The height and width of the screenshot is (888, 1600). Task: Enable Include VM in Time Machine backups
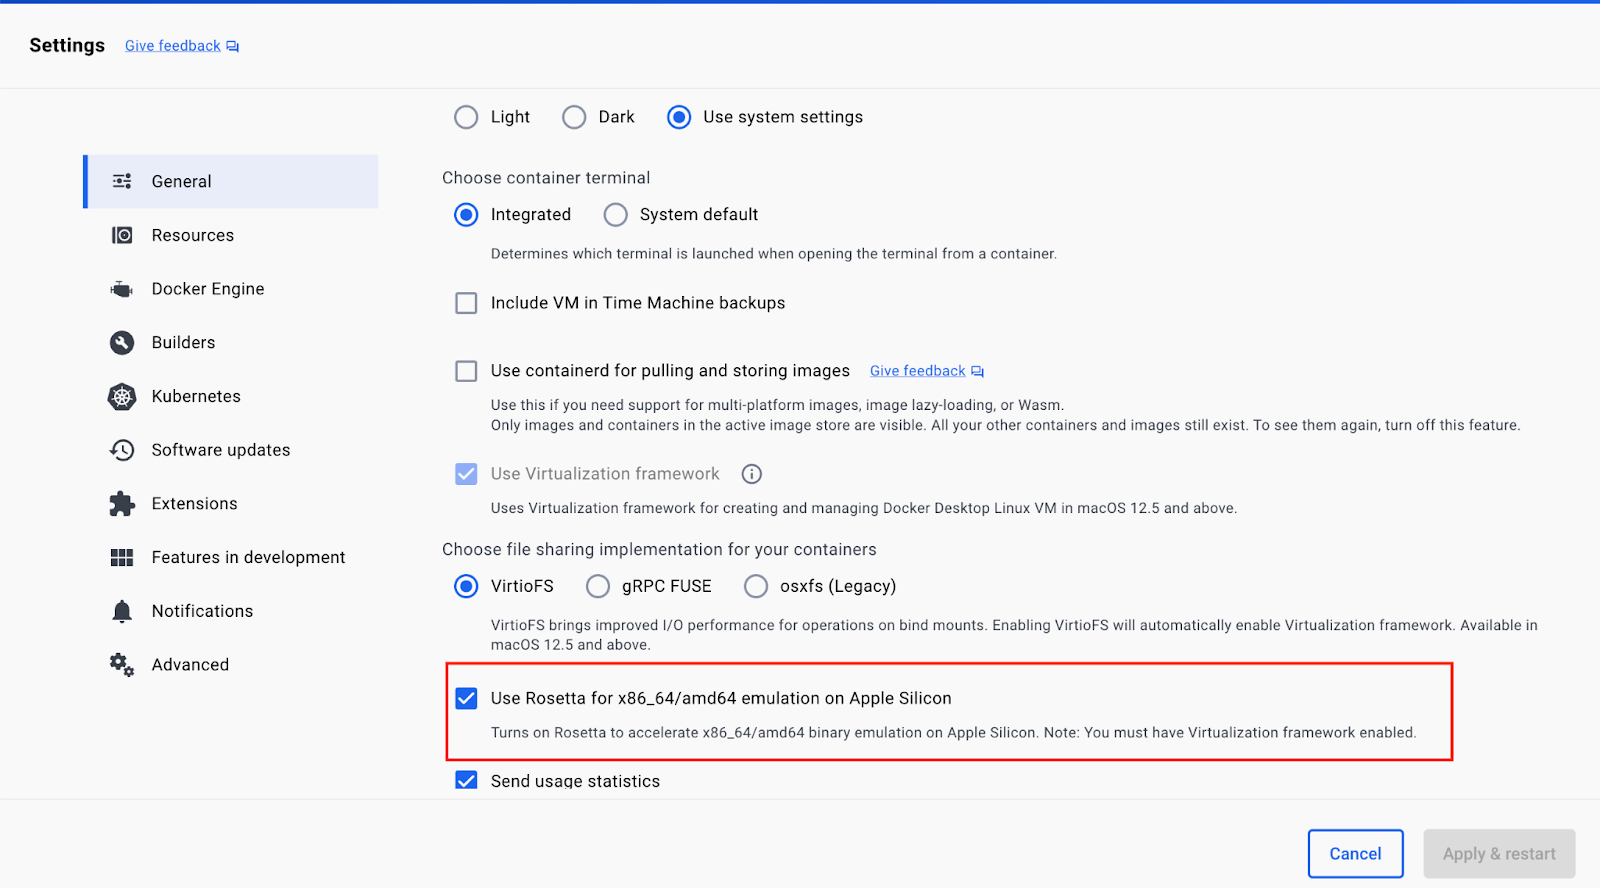[466, 303]
